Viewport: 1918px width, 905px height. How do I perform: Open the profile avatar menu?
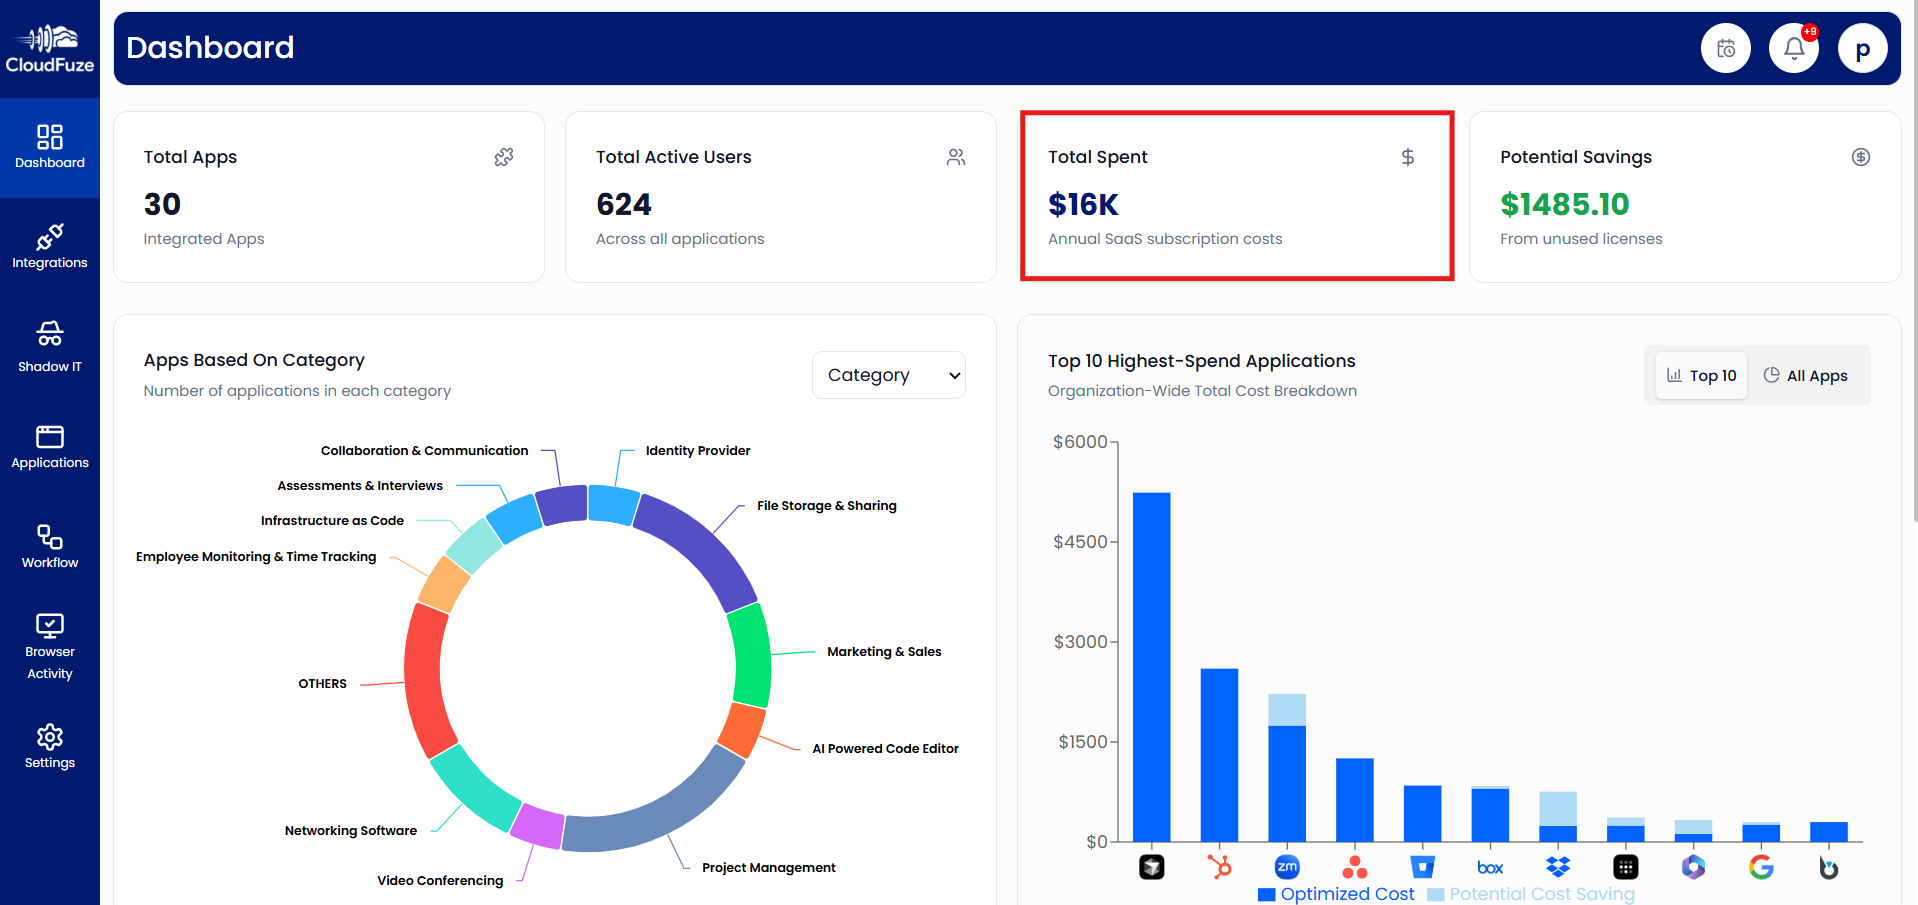click(1862, 47)
